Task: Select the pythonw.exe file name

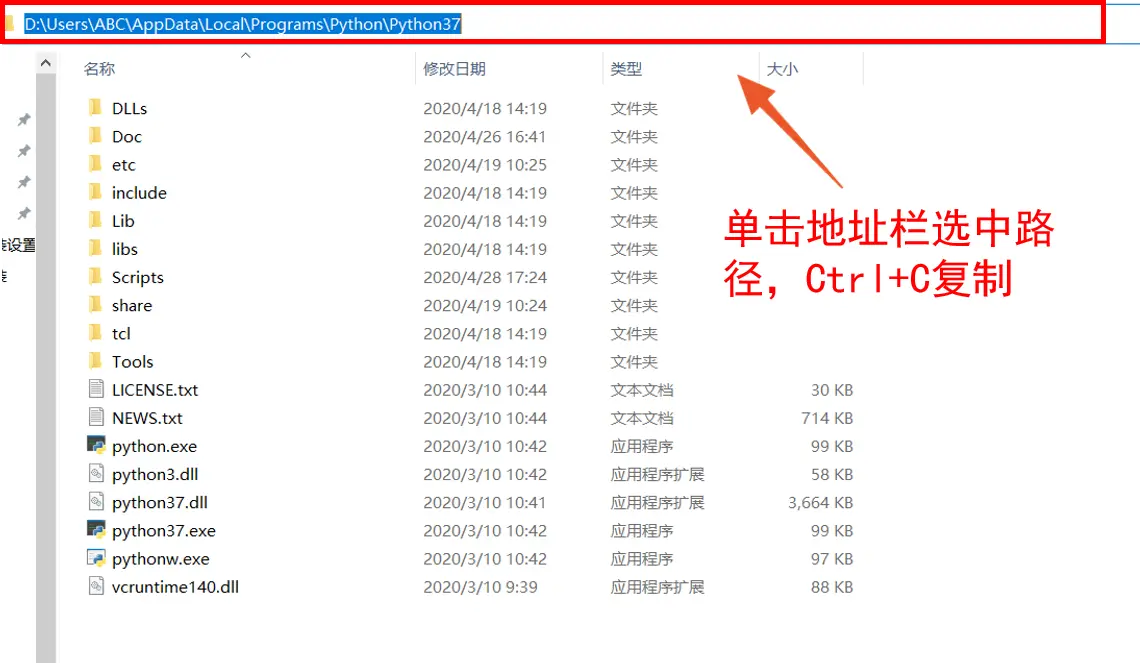Action: click(161, 559)
